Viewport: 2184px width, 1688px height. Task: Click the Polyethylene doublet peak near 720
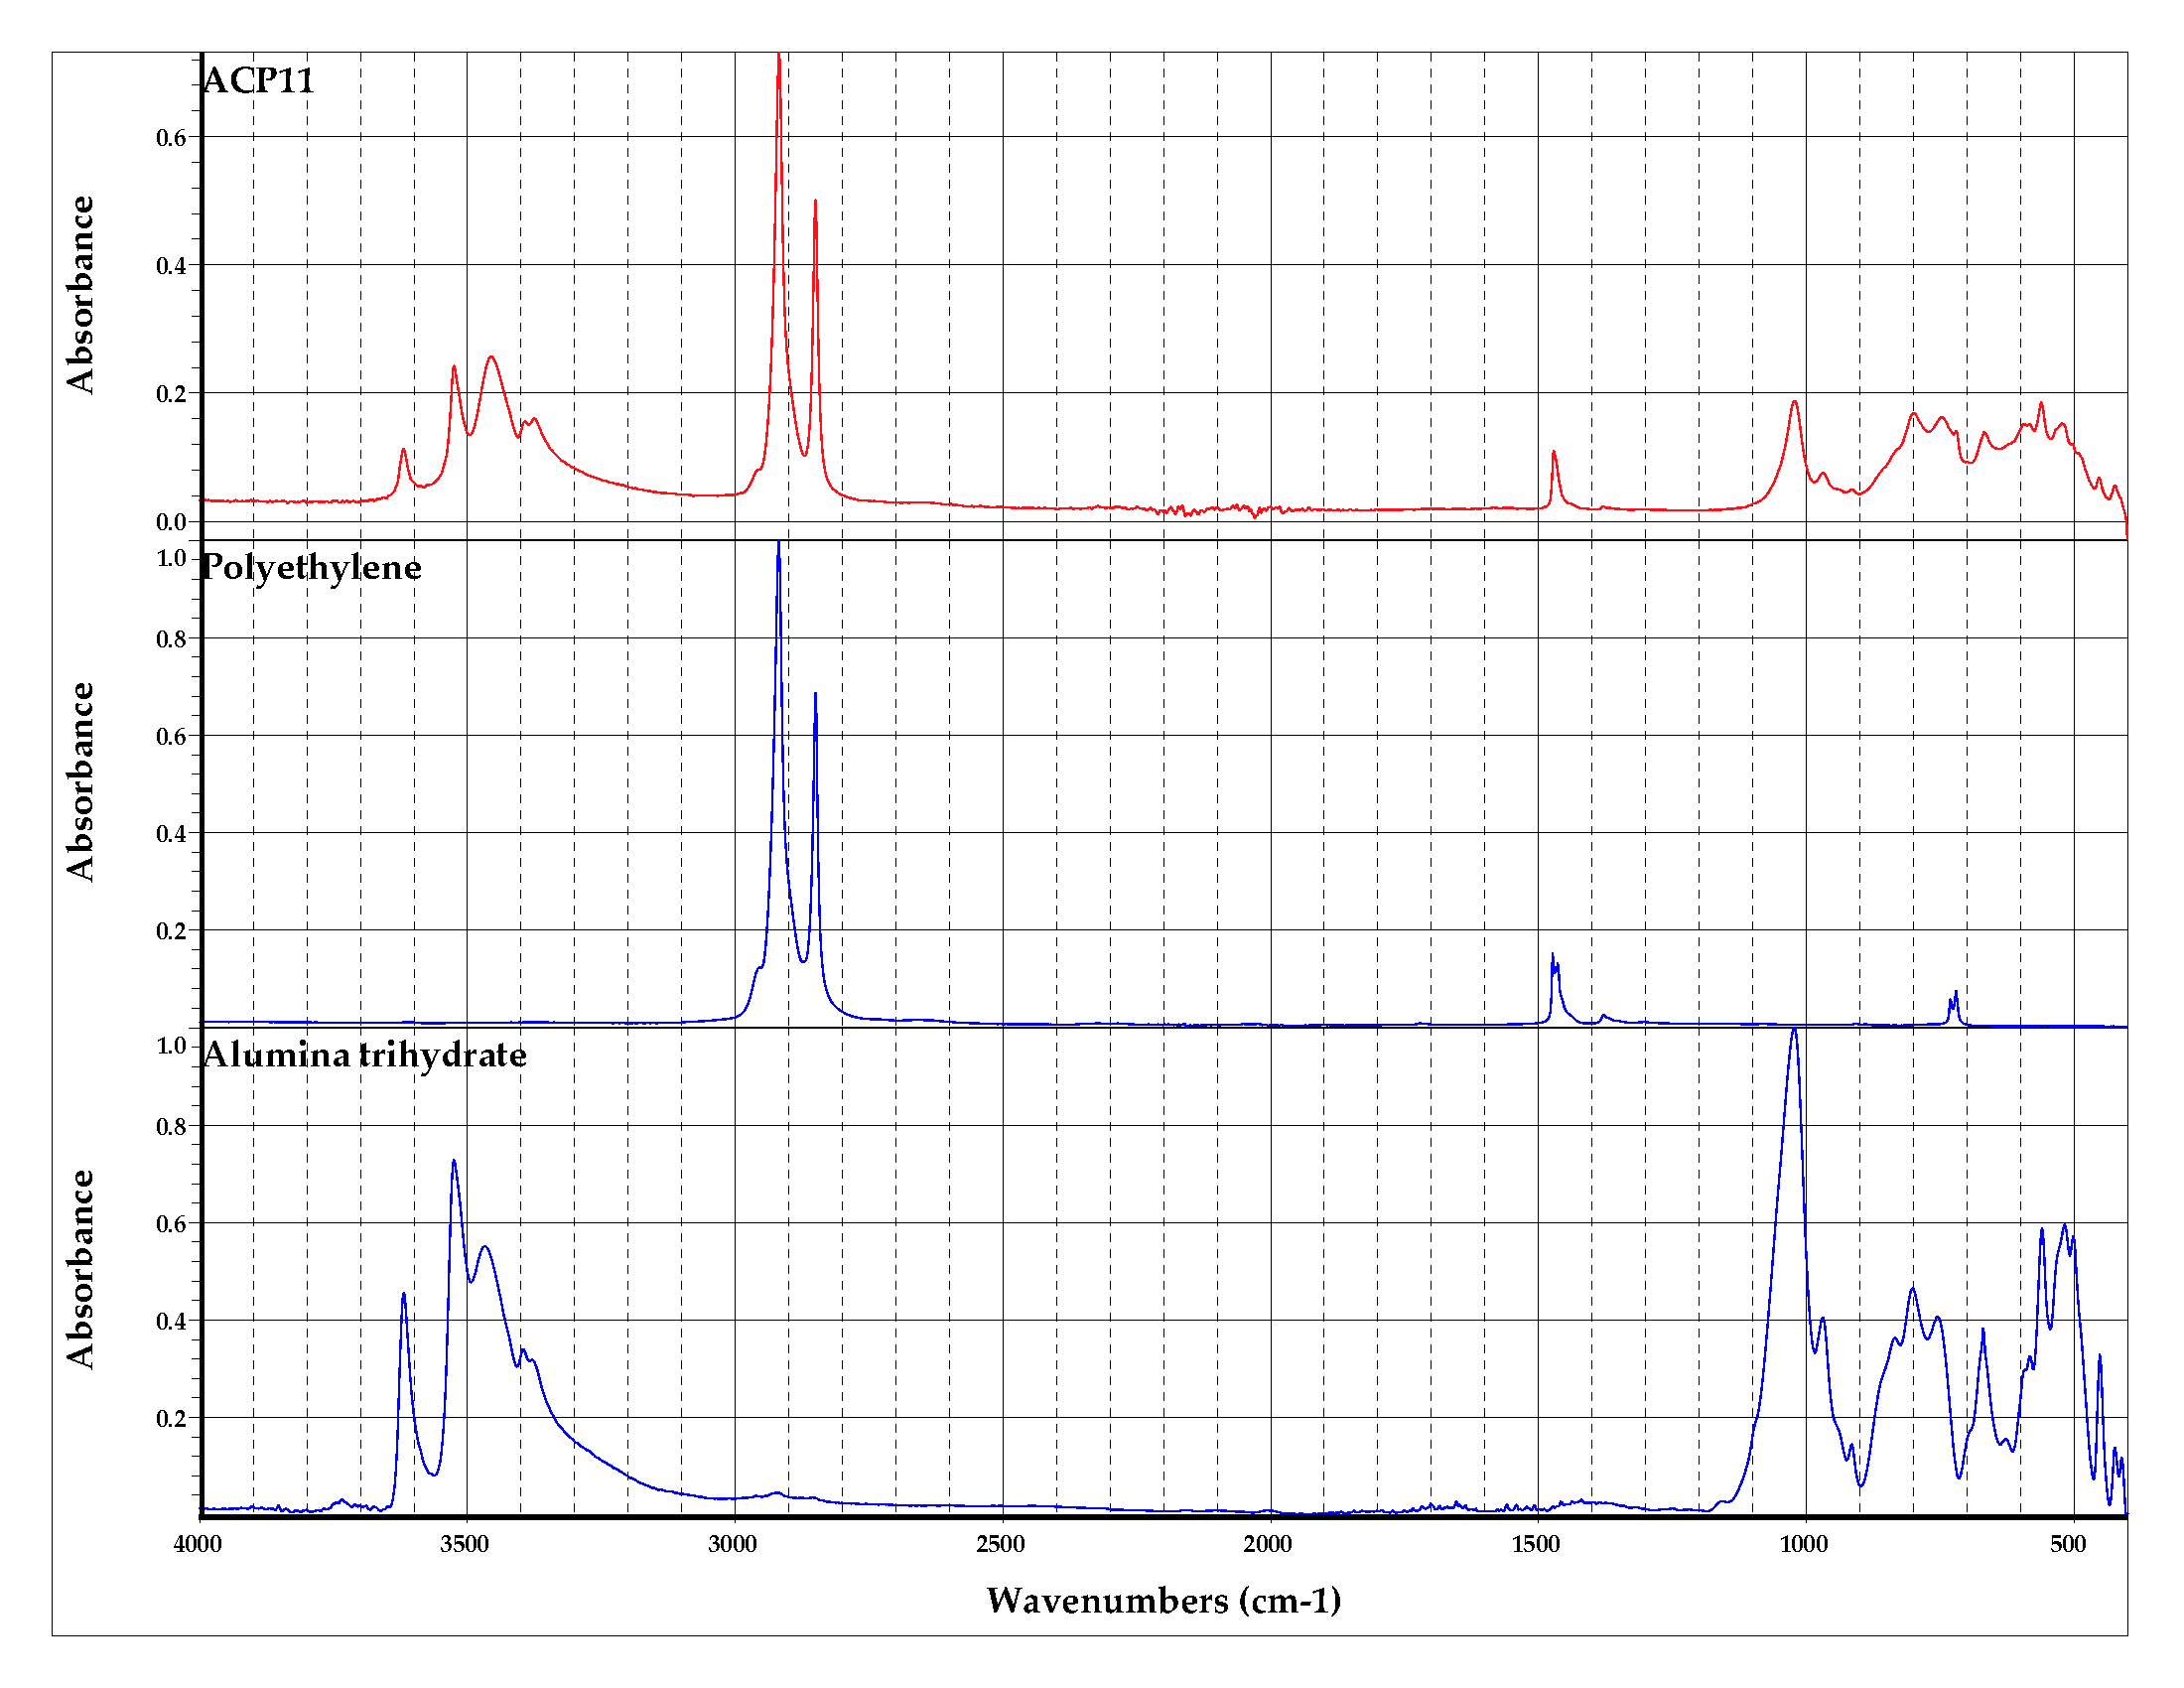[1954, 999]
